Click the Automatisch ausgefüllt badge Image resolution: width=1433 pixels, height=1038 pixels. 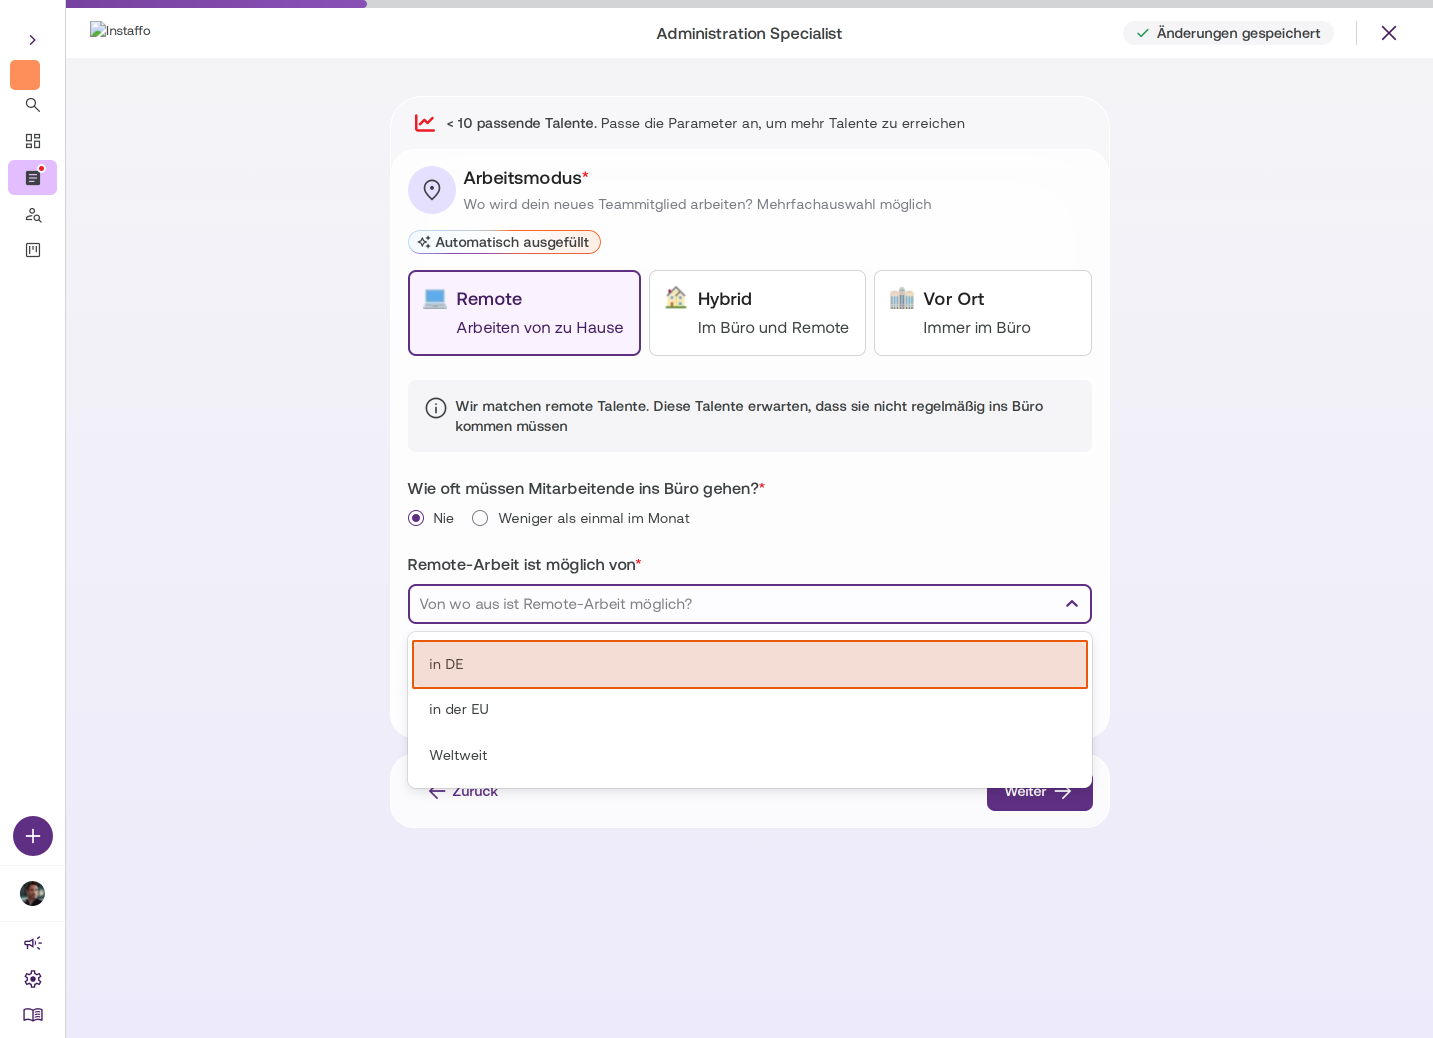(504, 242)
